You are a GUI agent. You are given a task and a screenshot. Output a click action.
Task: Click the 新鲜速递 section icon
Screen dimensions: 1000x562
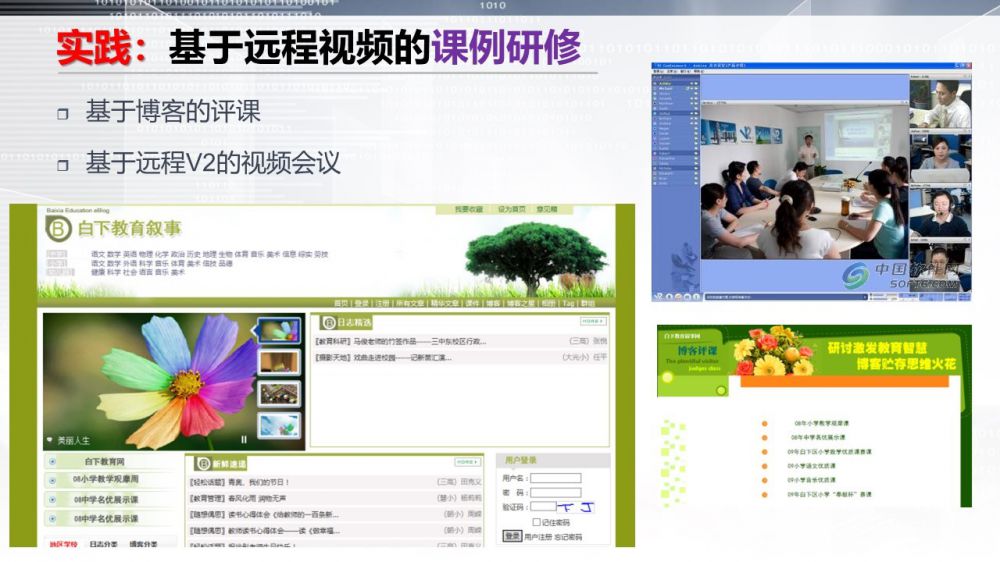[x=201, y=463]
